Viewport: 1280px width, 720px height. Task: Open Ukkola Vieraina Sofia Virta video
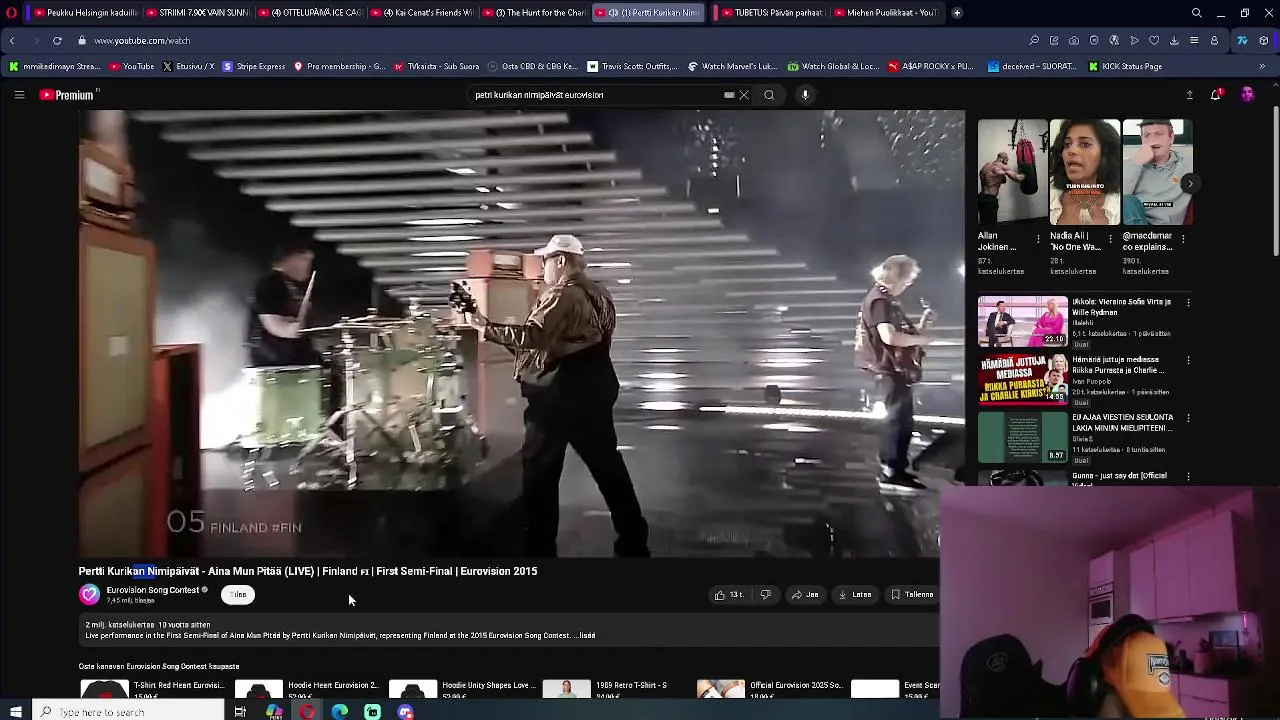coord(1023,321)
